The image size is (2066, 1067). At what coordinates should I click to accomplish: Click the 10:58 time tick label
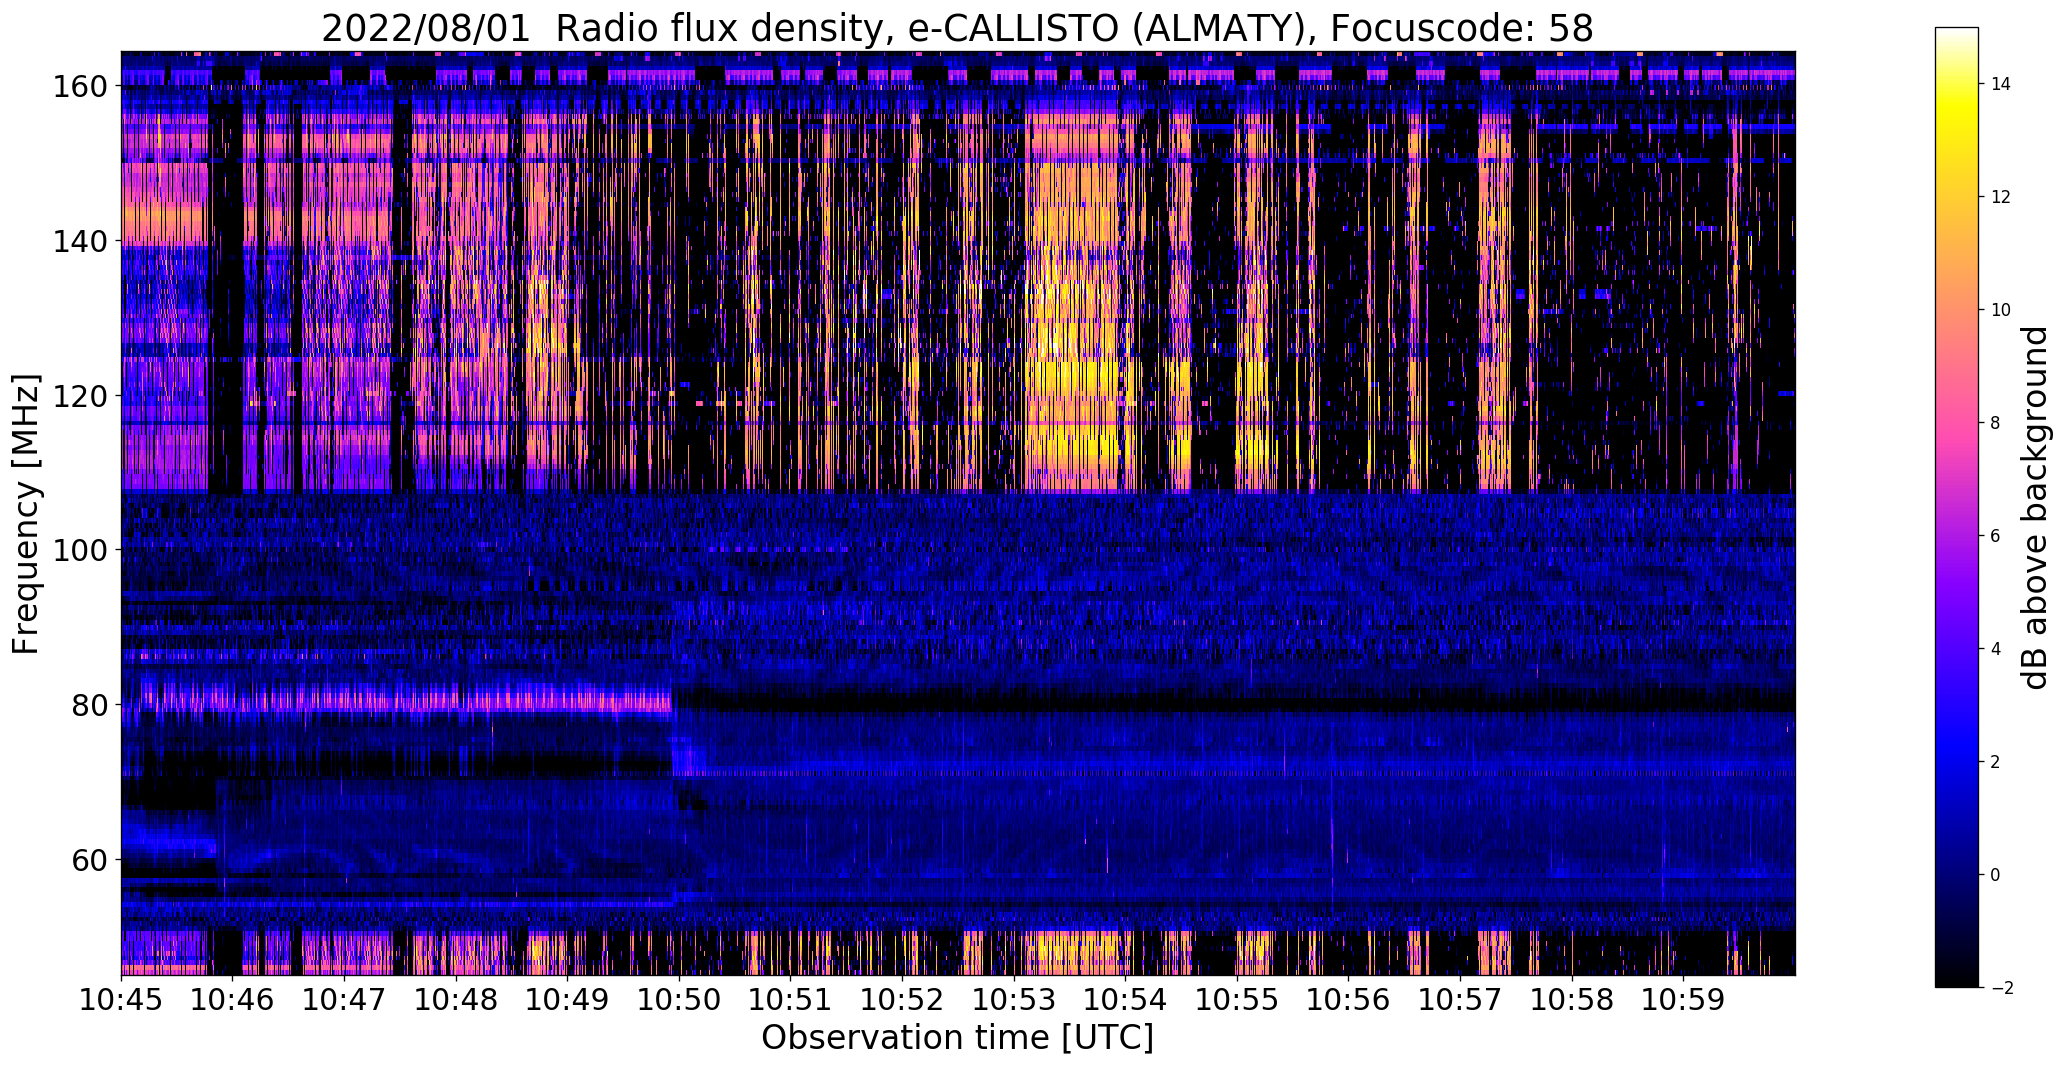(1571, 1000)
